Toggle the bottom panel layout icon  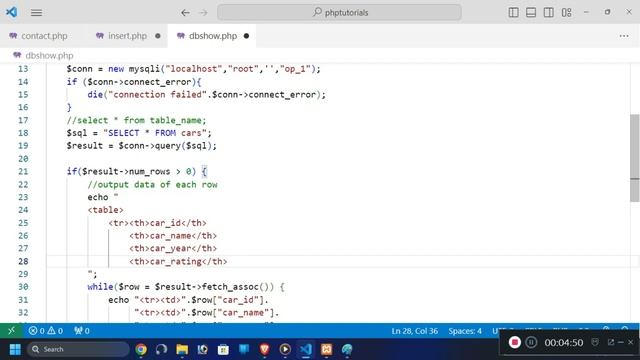(531, 12)
